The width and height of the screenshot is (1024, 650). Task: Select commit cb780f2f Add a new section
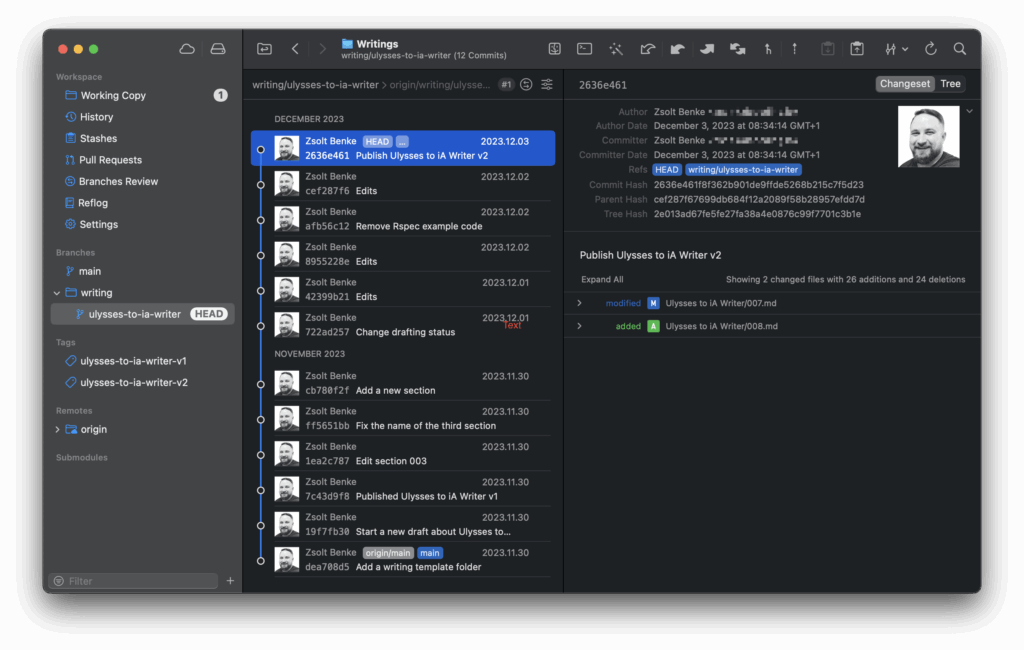tap(403, 383)
